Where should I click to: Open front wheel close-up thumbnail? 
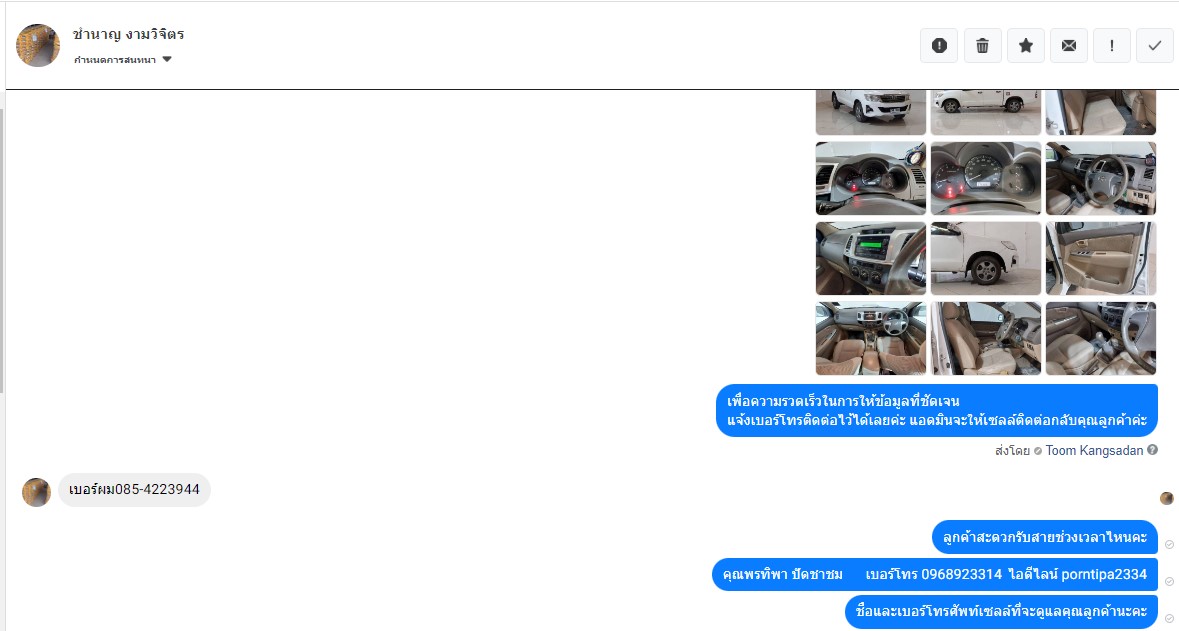pos(986,258)
